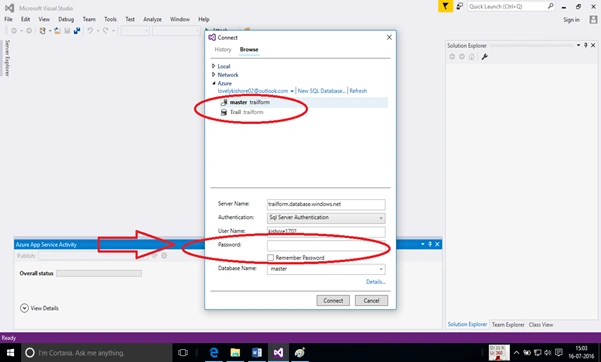This screenshot has width=601, height=362.
Task: Click the send feedback icon
Action: [460, 7]
